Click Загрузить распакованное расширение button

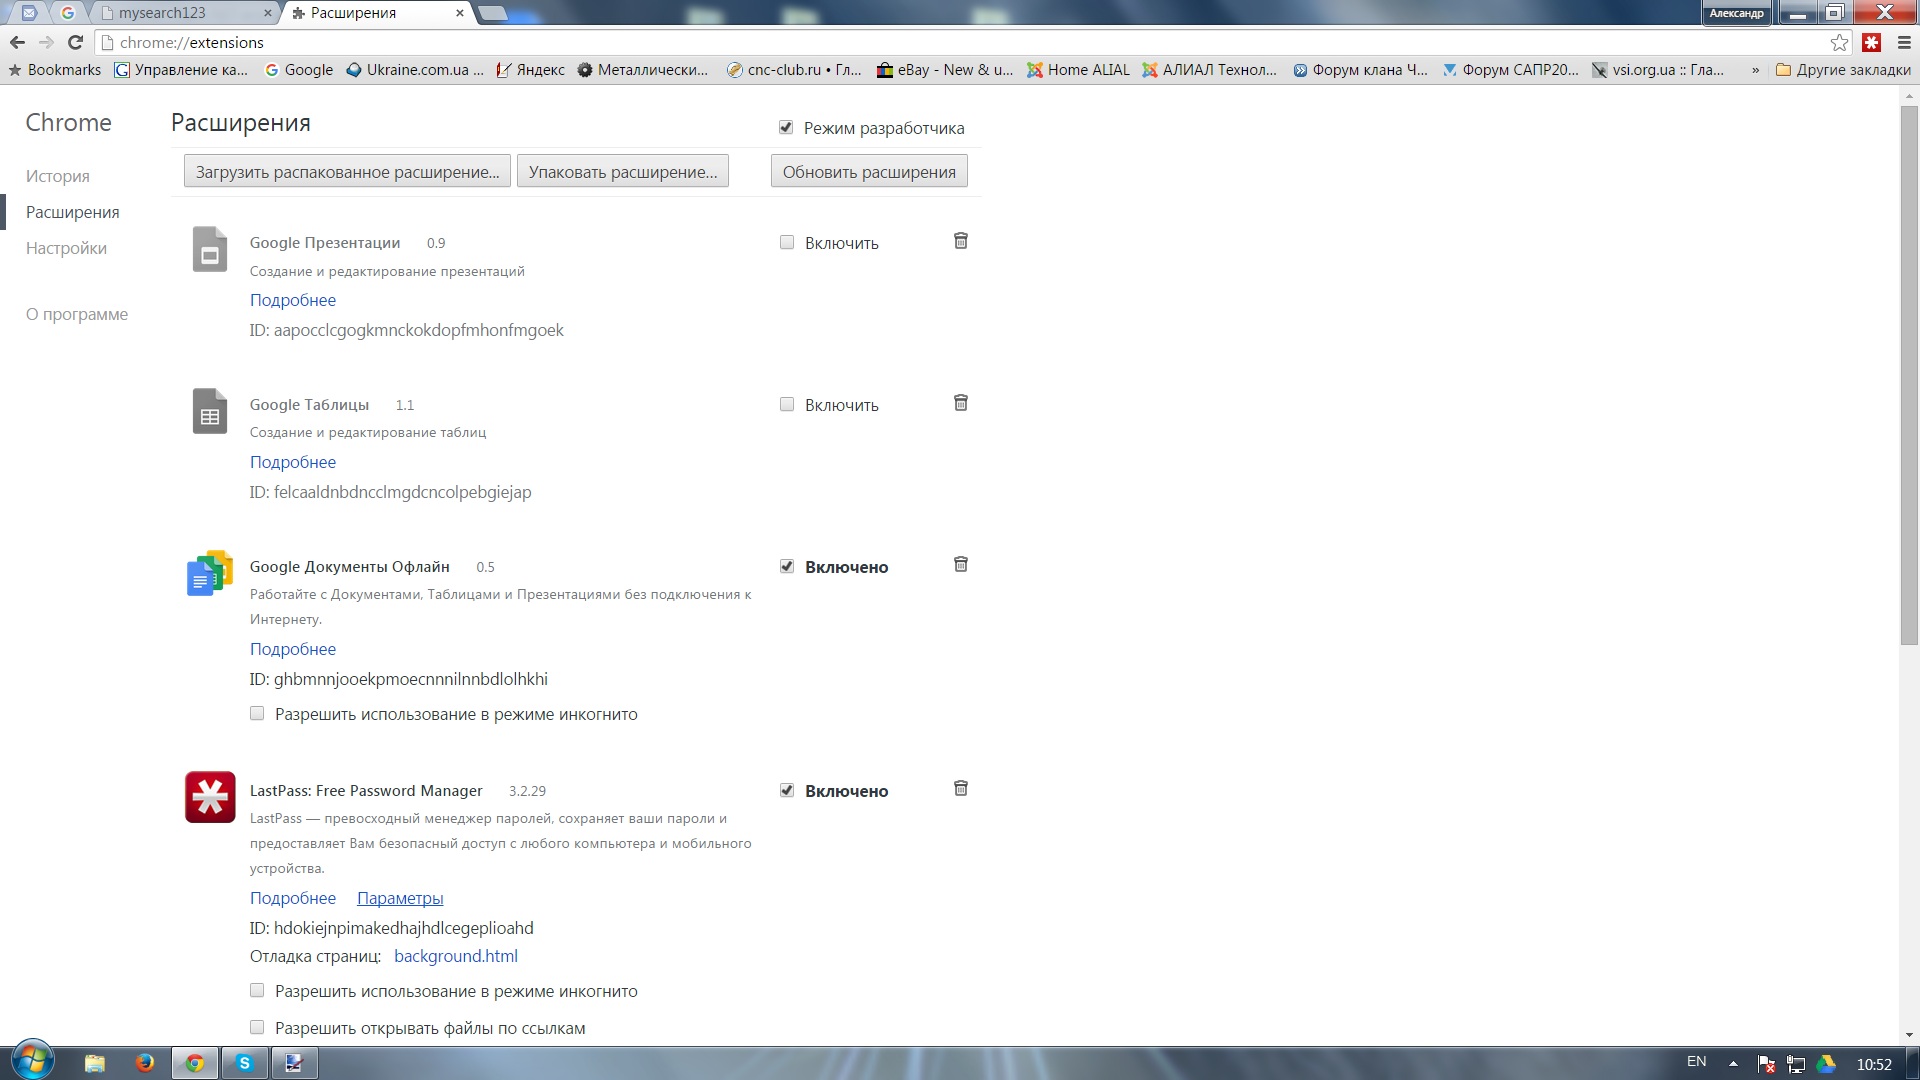pyautogui.click(x=347, y=172)
